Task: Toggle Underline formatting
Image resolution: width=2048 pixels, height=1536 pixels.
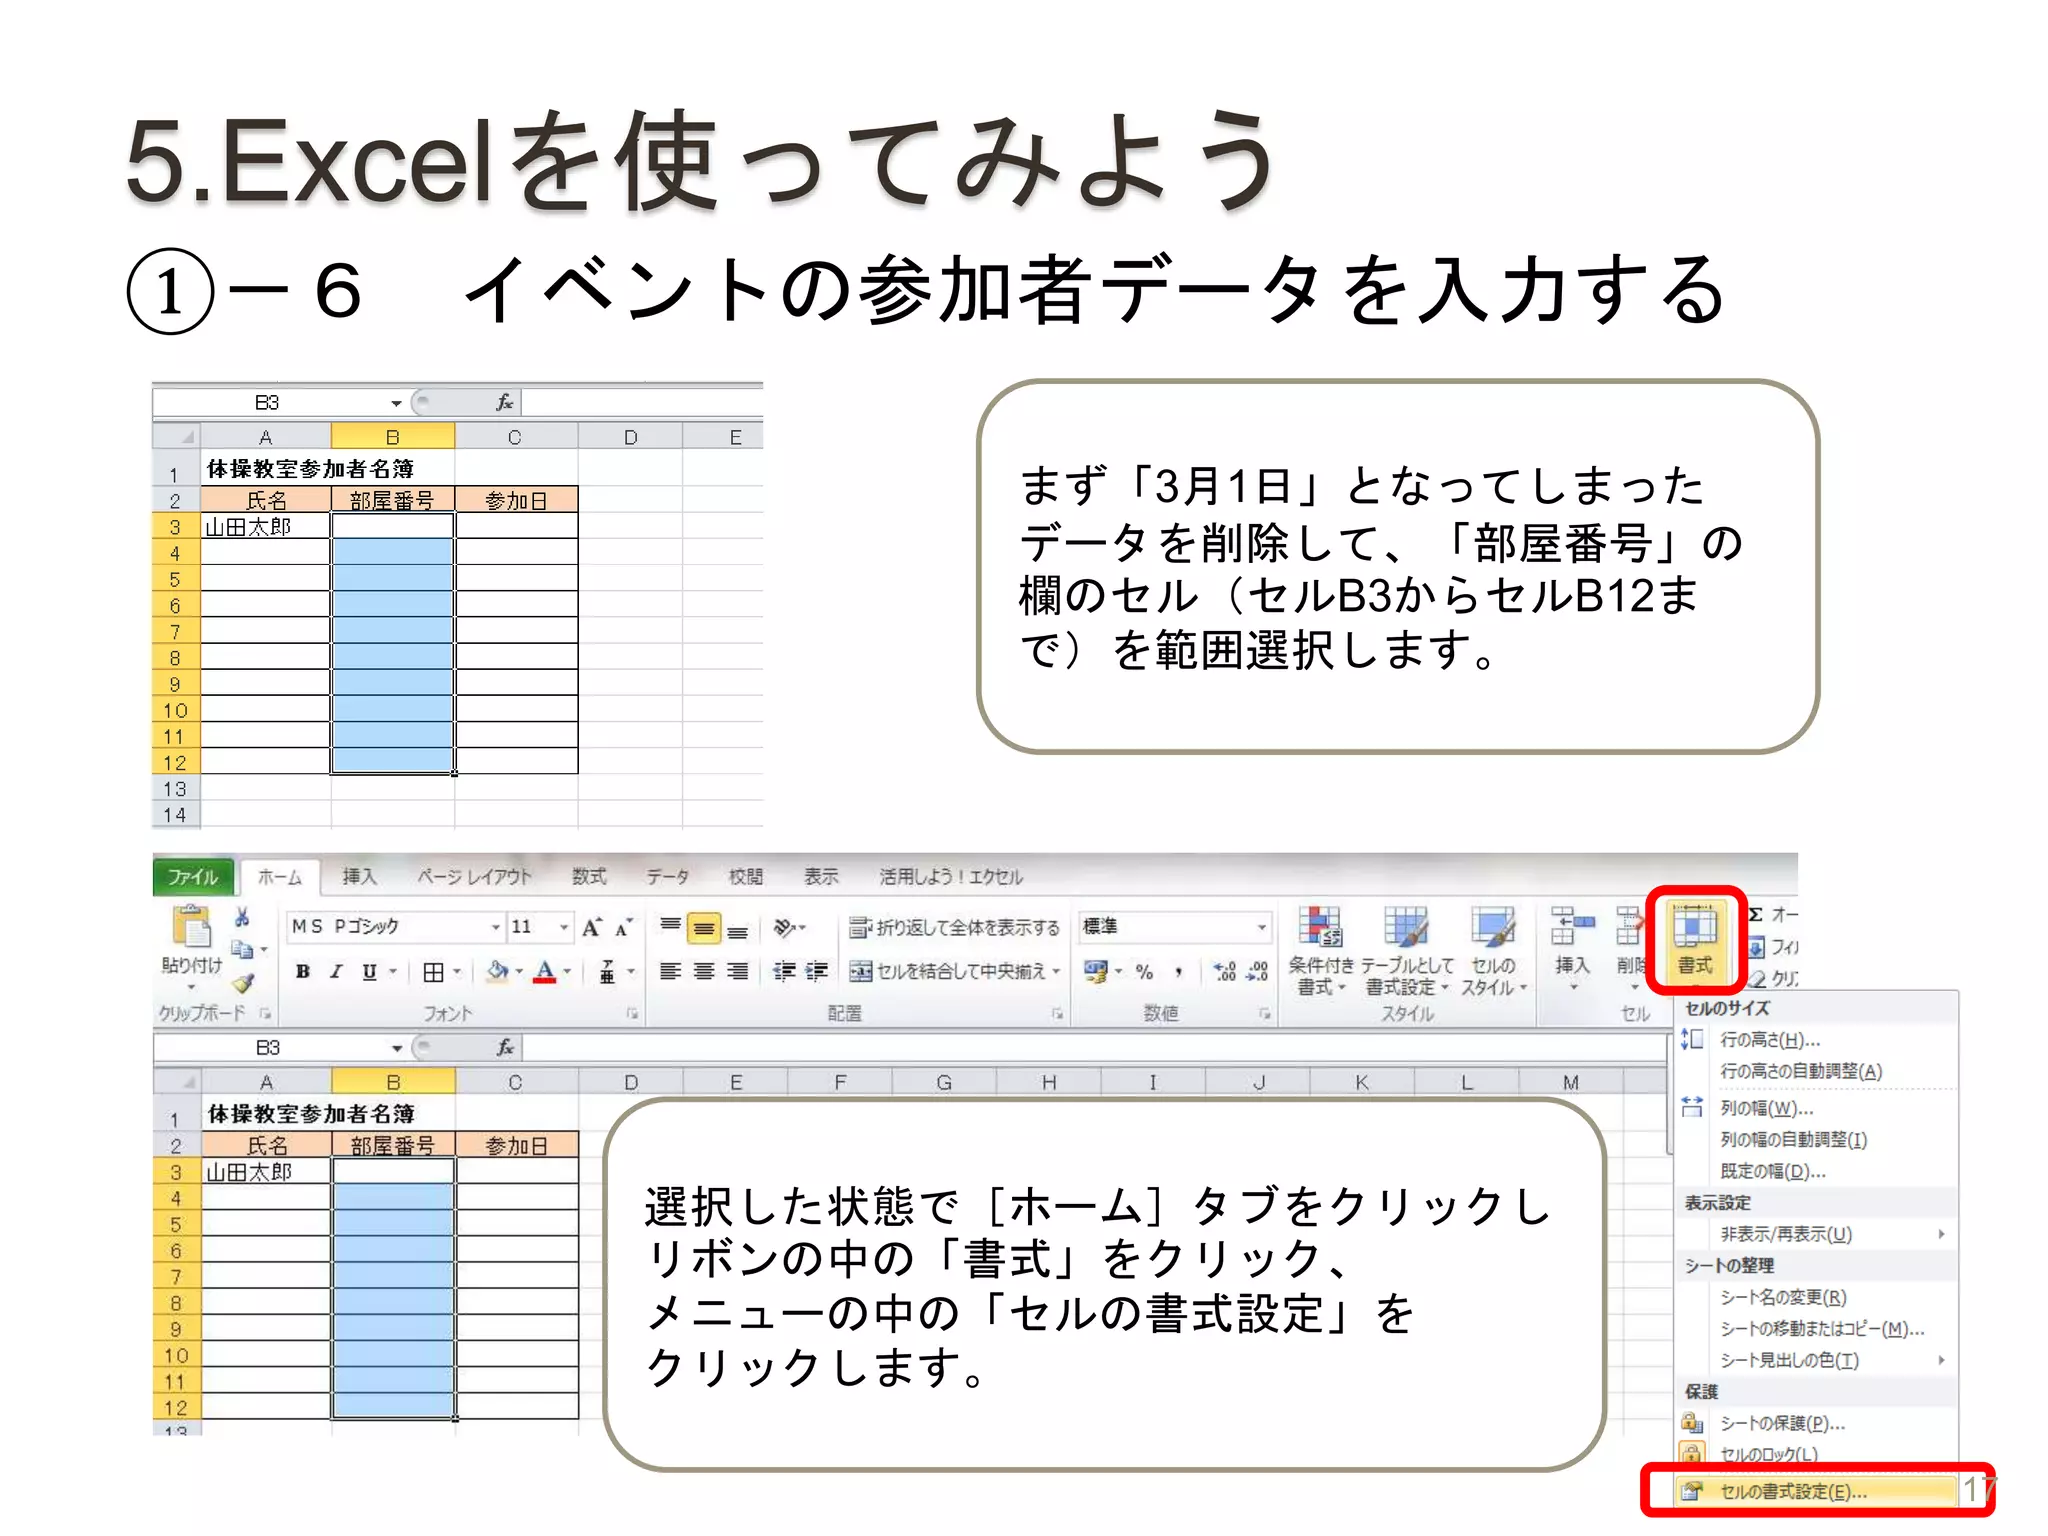Action: pyautogui.click(x=369, y=972)
